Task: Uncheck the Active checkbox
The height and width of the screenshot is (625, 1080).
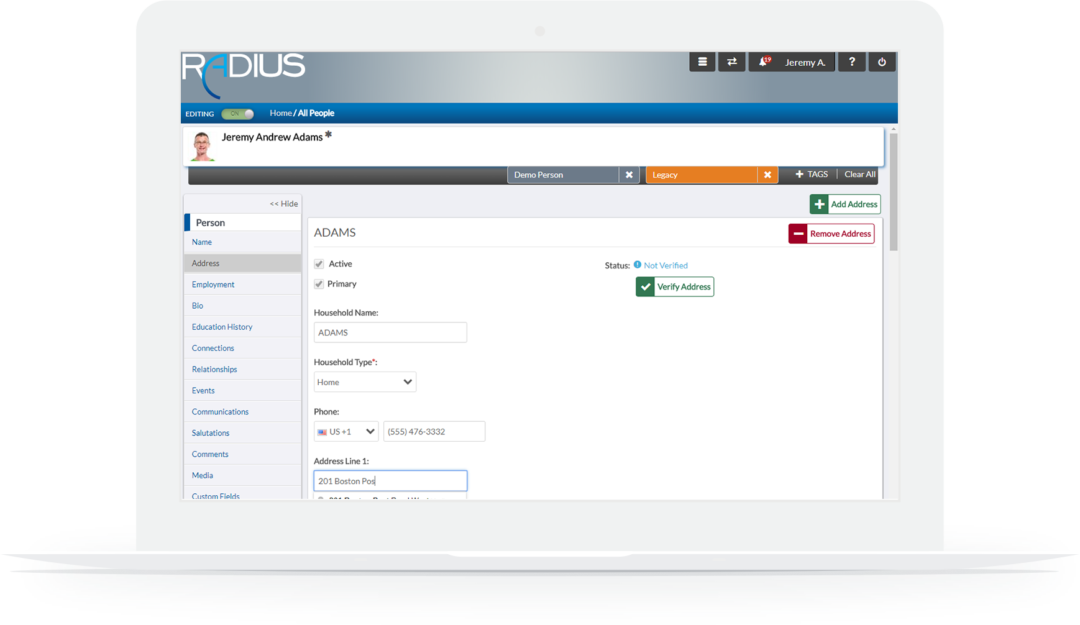Action: (x=317, y=263)
